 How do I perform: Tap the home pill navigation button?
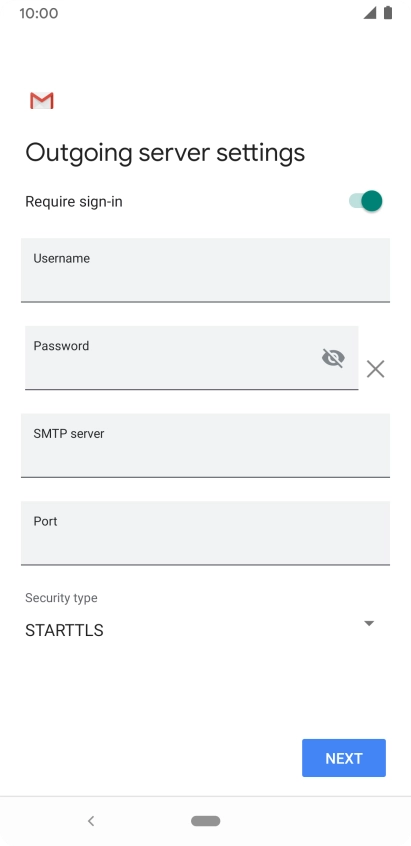tap(206, 821)
